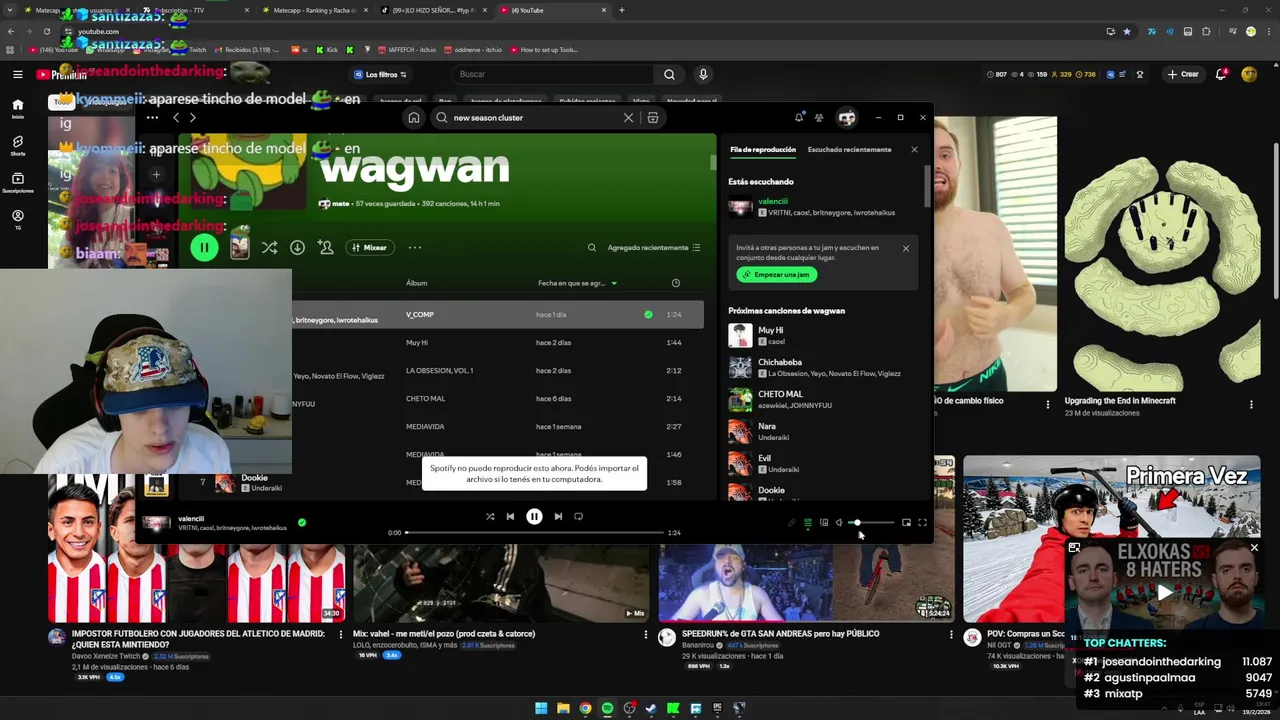Play Nara from the queue
This screenshot has height=720, width=1280.
coord(740,432)
